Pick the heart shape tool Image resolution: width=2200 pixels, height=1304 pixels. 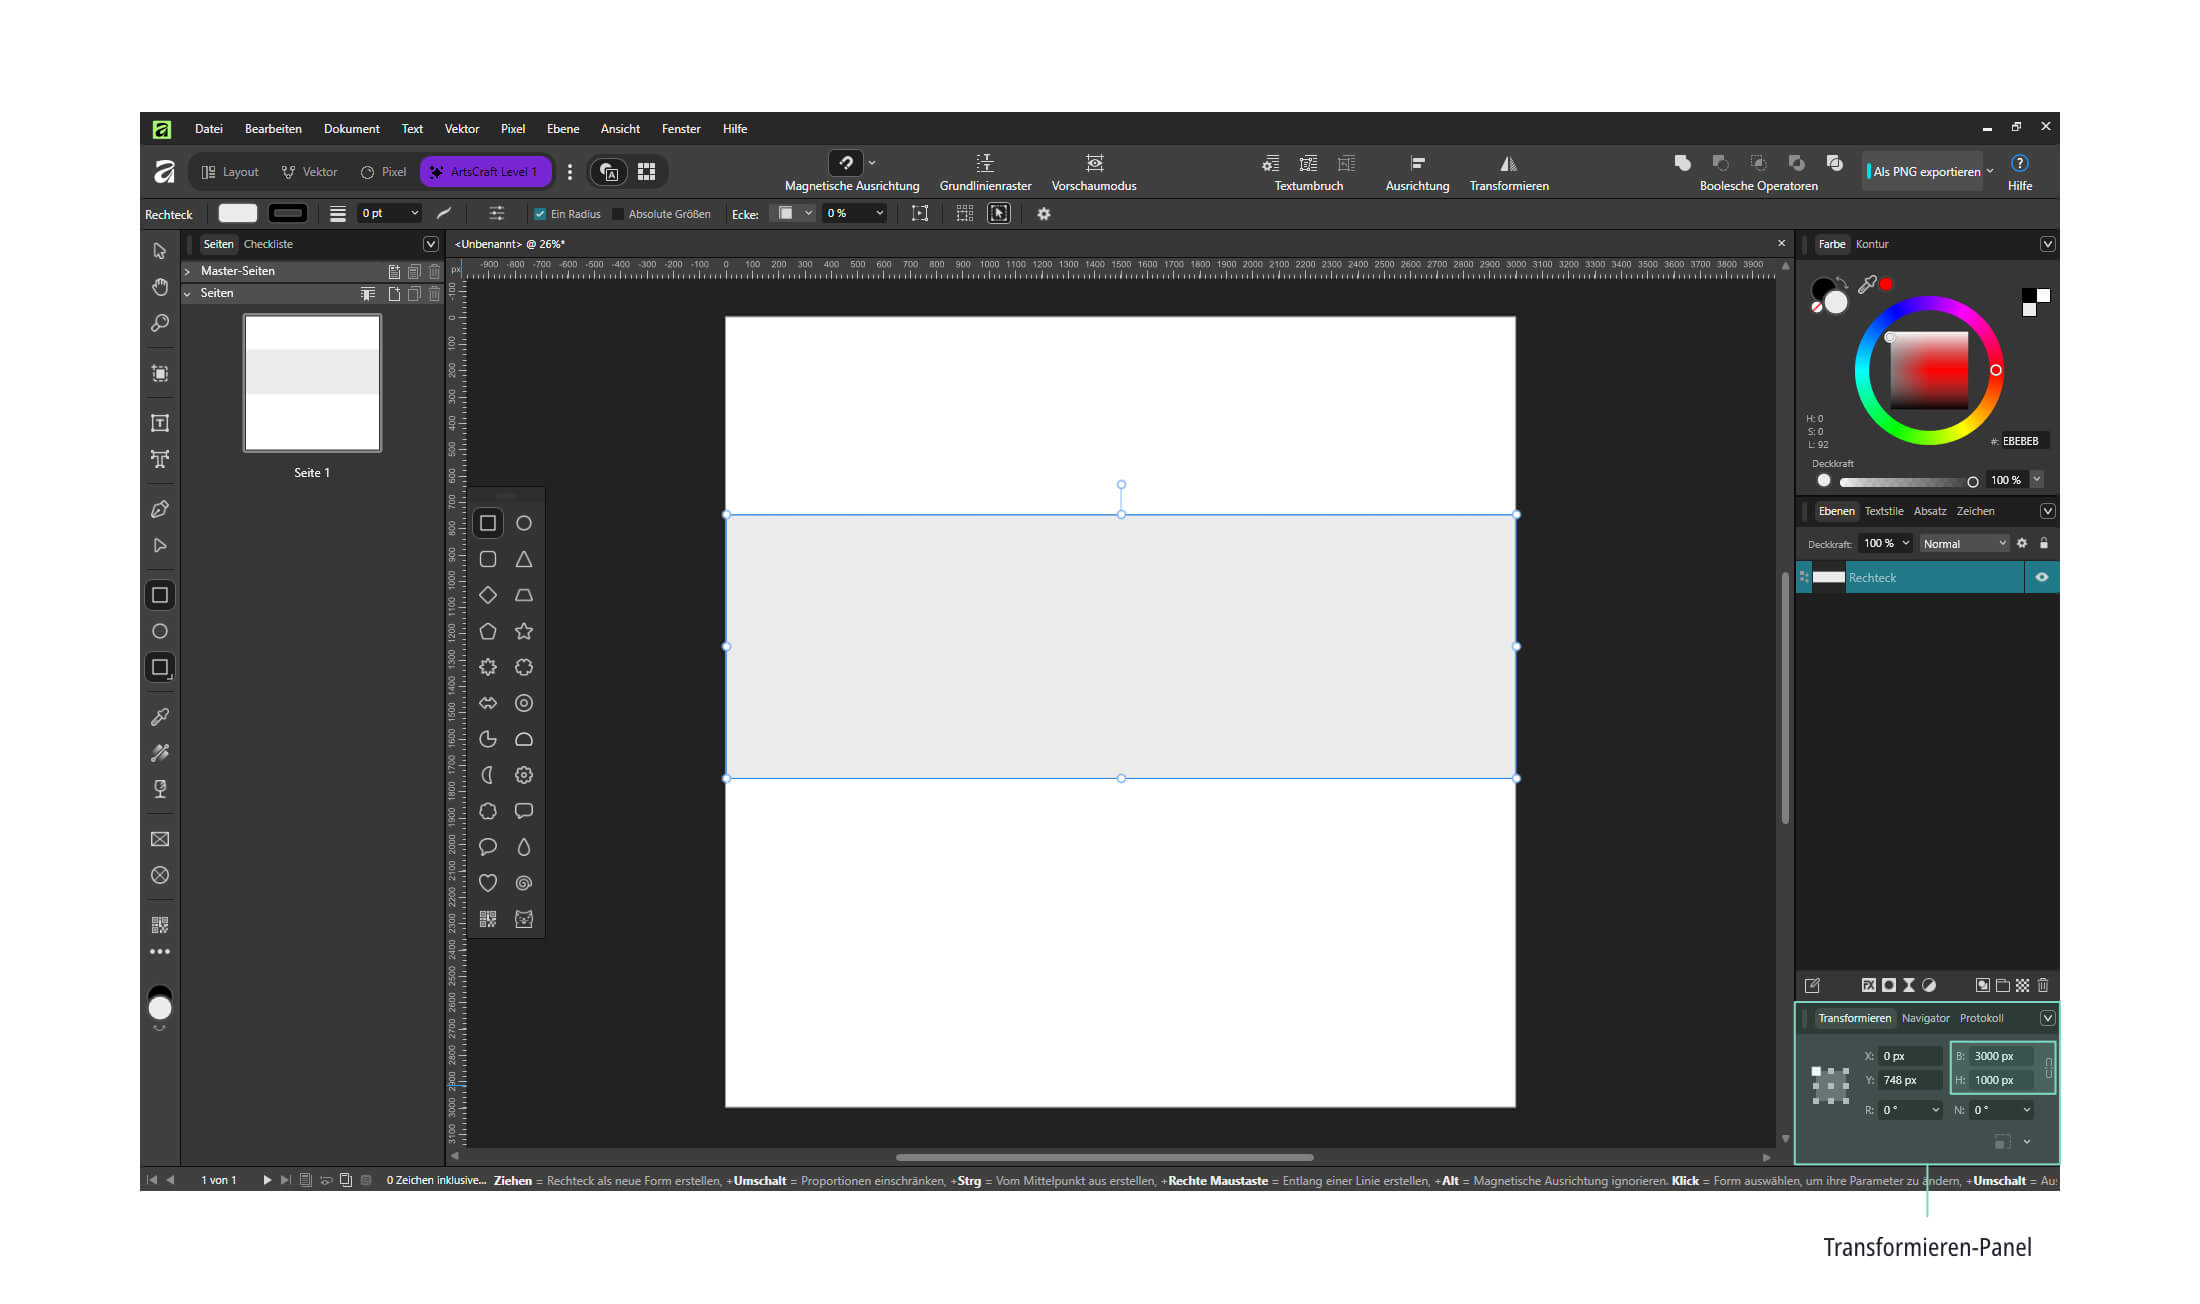(x=488, y=883)
